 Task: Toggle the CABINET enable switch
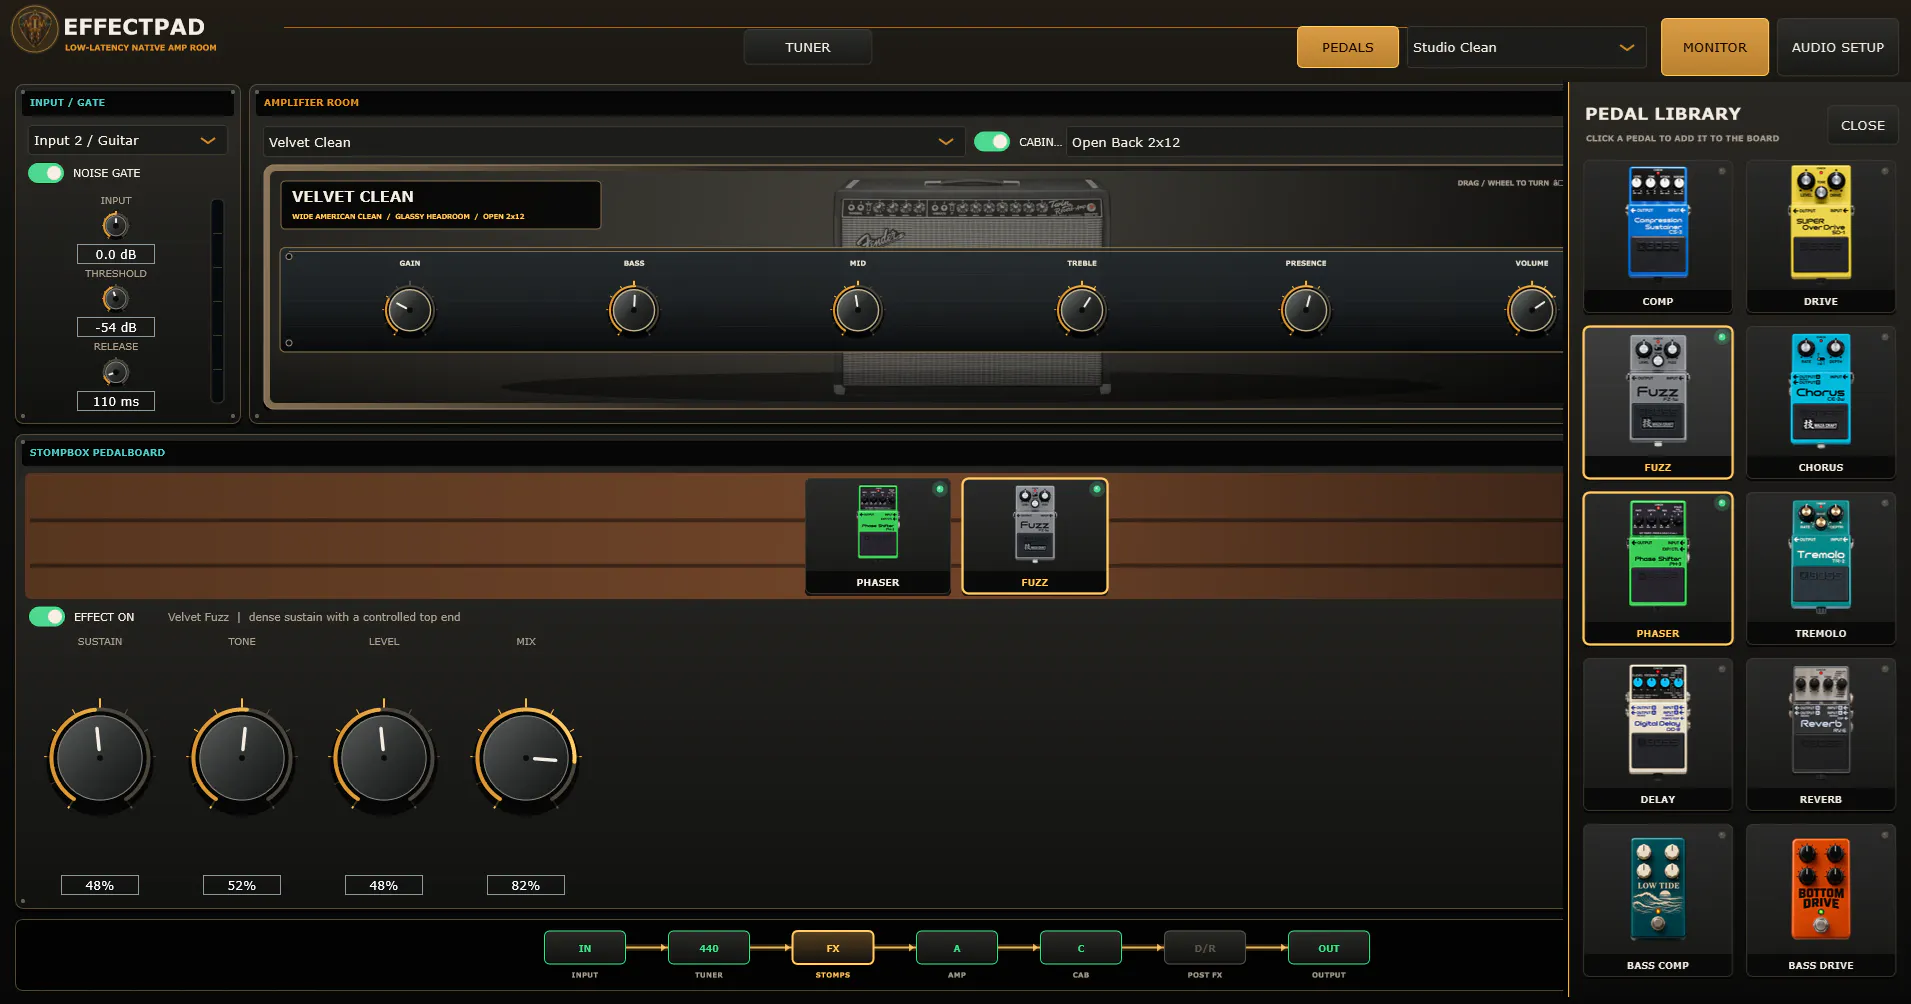click(992, 142)
